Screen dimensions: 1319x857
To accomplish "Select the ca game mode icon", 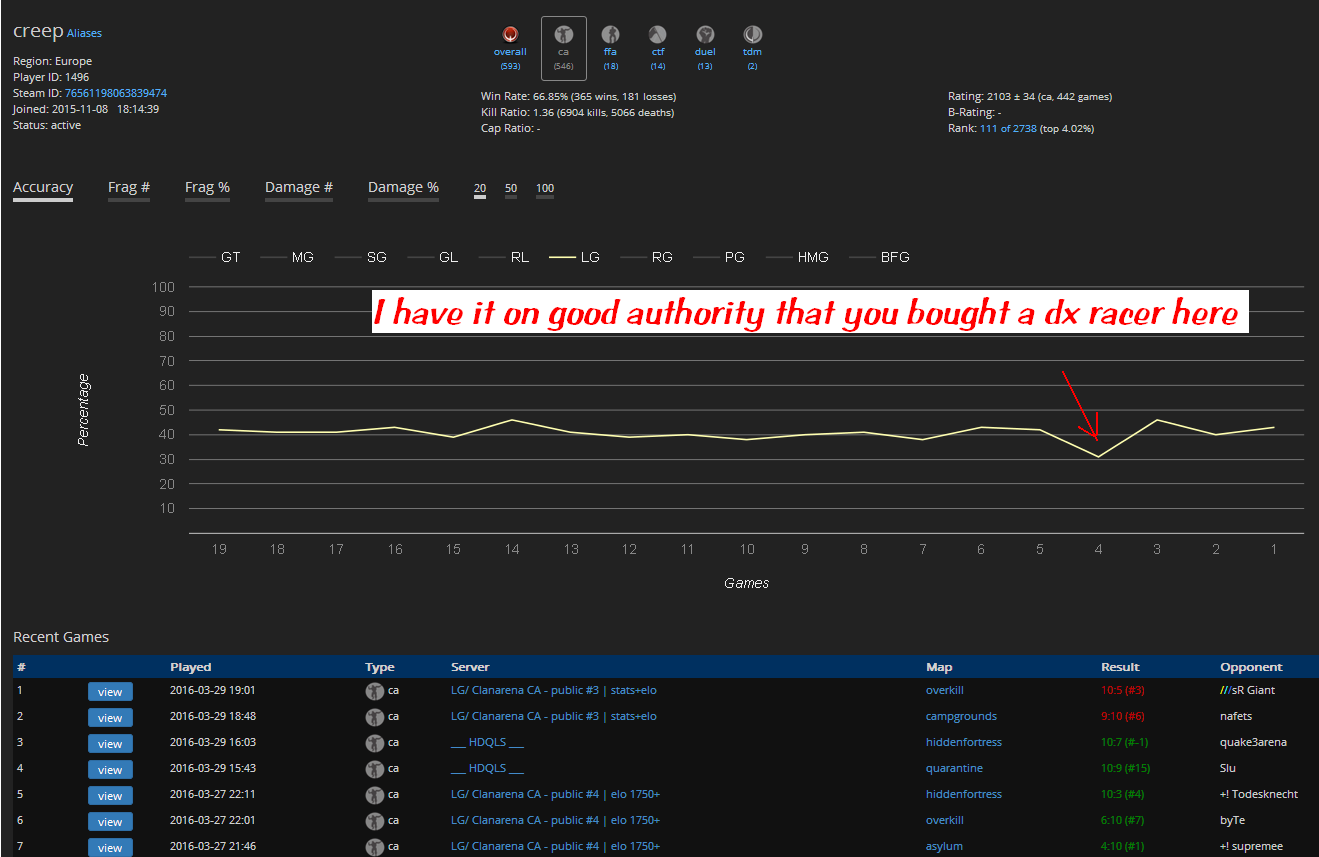I will pos(563,36).
